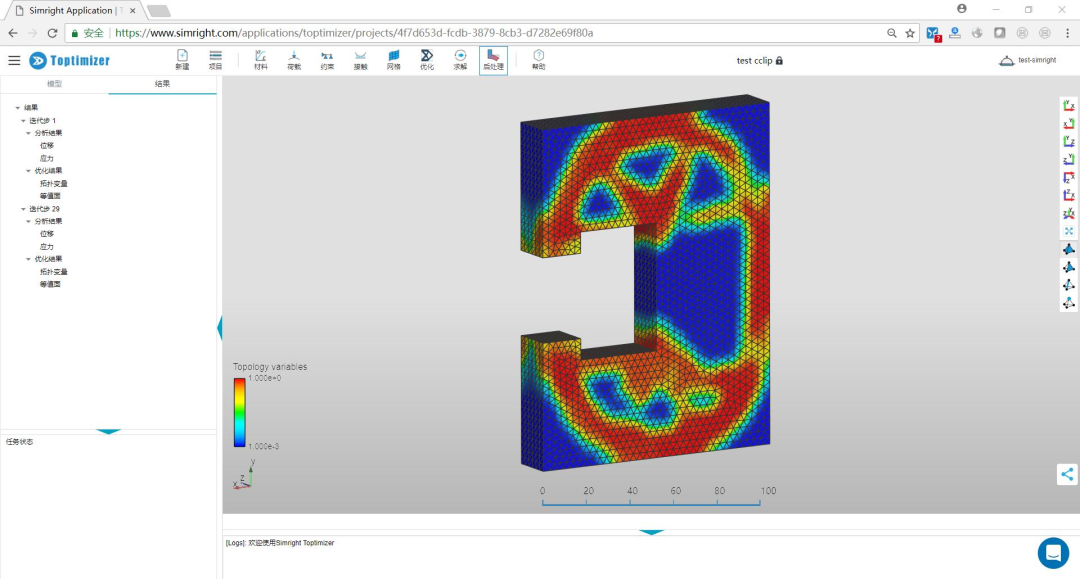Screen dimensions: 1080x579
Task: Select the 网格 (Mesh) tool
Action: pyautogui.click(x=393, y=60)
